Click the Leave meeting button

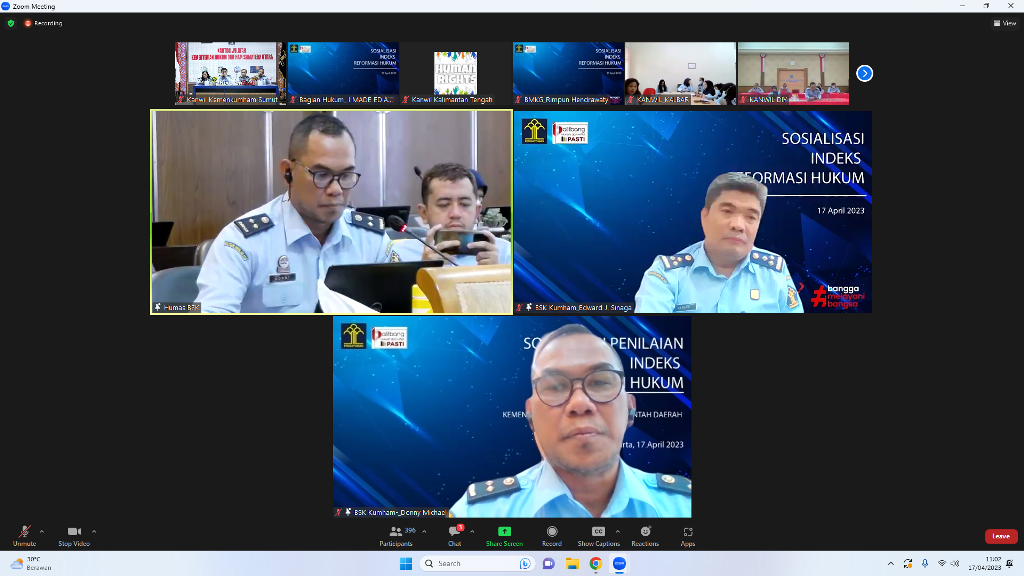1000,536
